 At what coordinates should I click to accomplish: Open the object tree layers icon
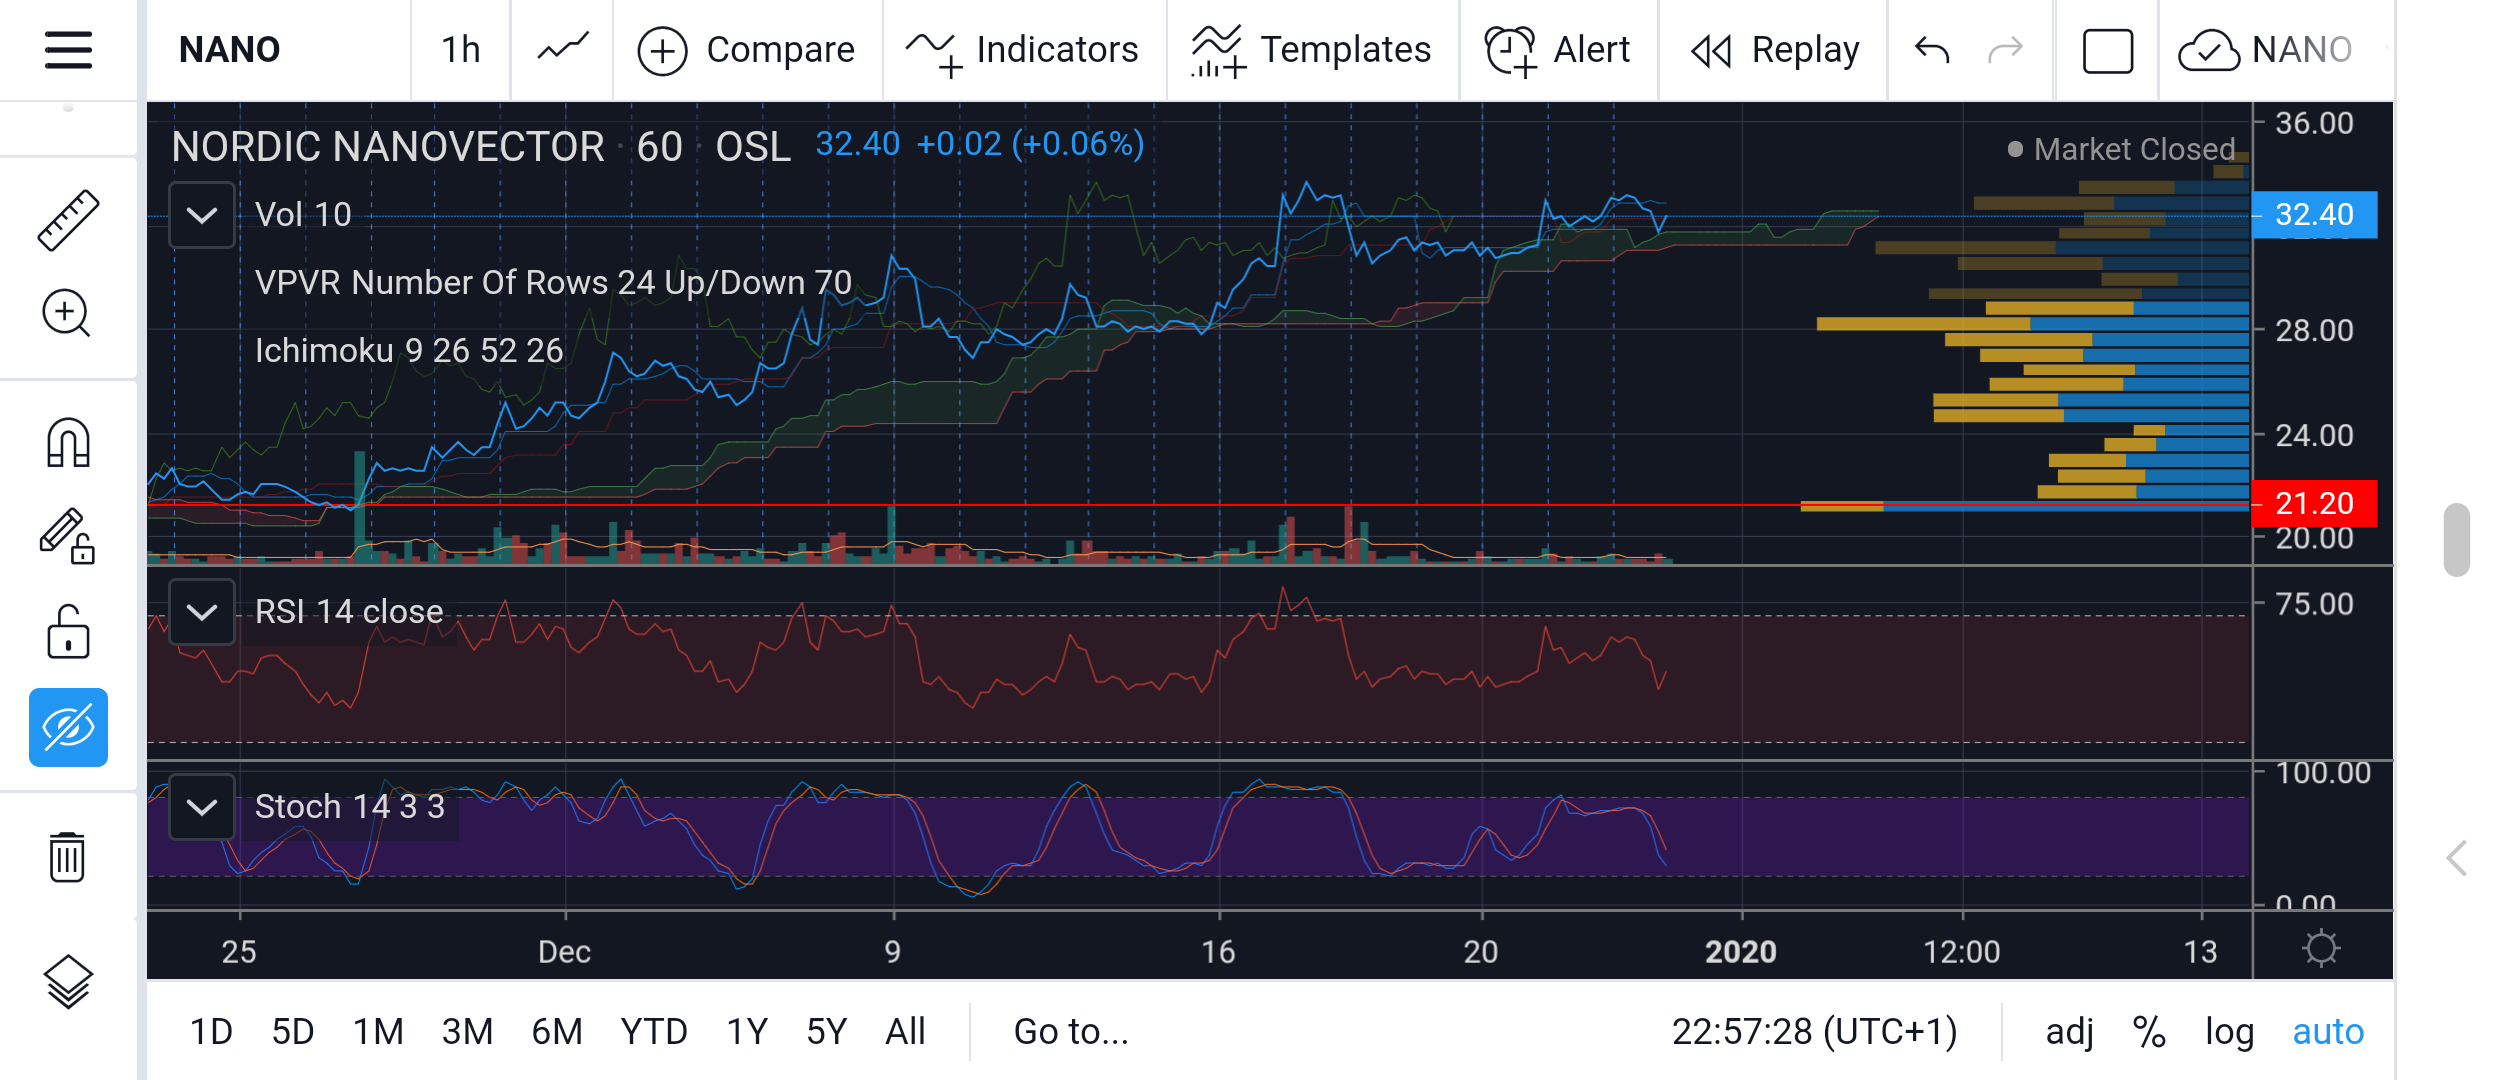click(68, 981)
